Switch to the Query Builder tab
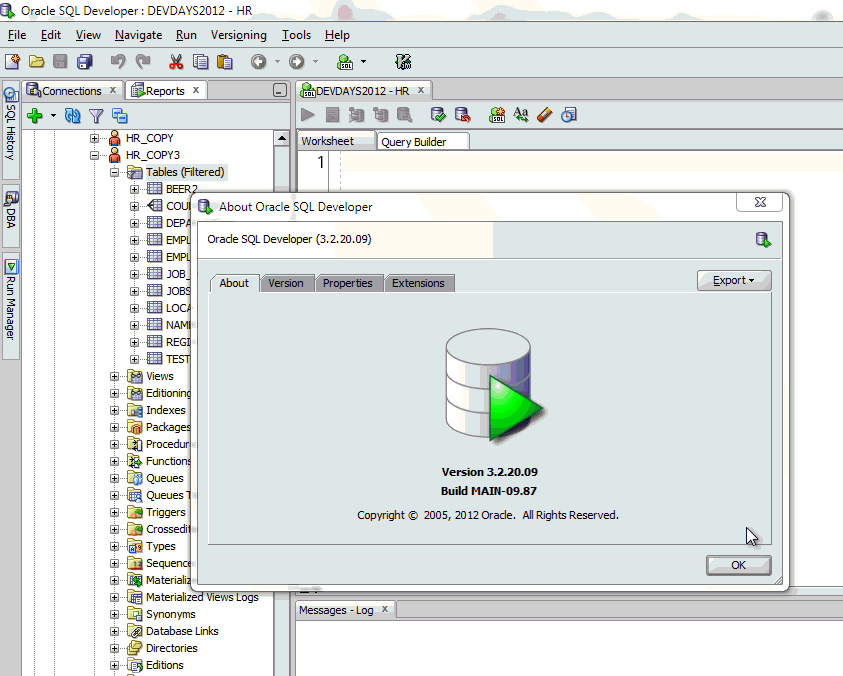Viewport: 843px width, 676px height. click(414, 142)
